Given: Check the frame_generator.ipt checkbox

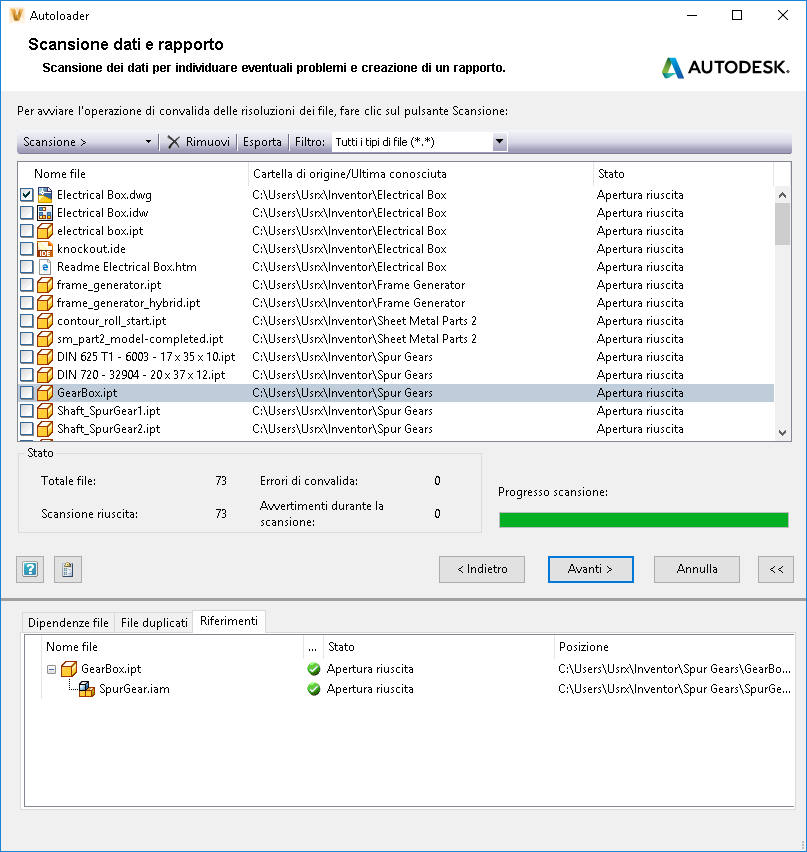Looking at the screenshot, I should (x=27, y=285).
